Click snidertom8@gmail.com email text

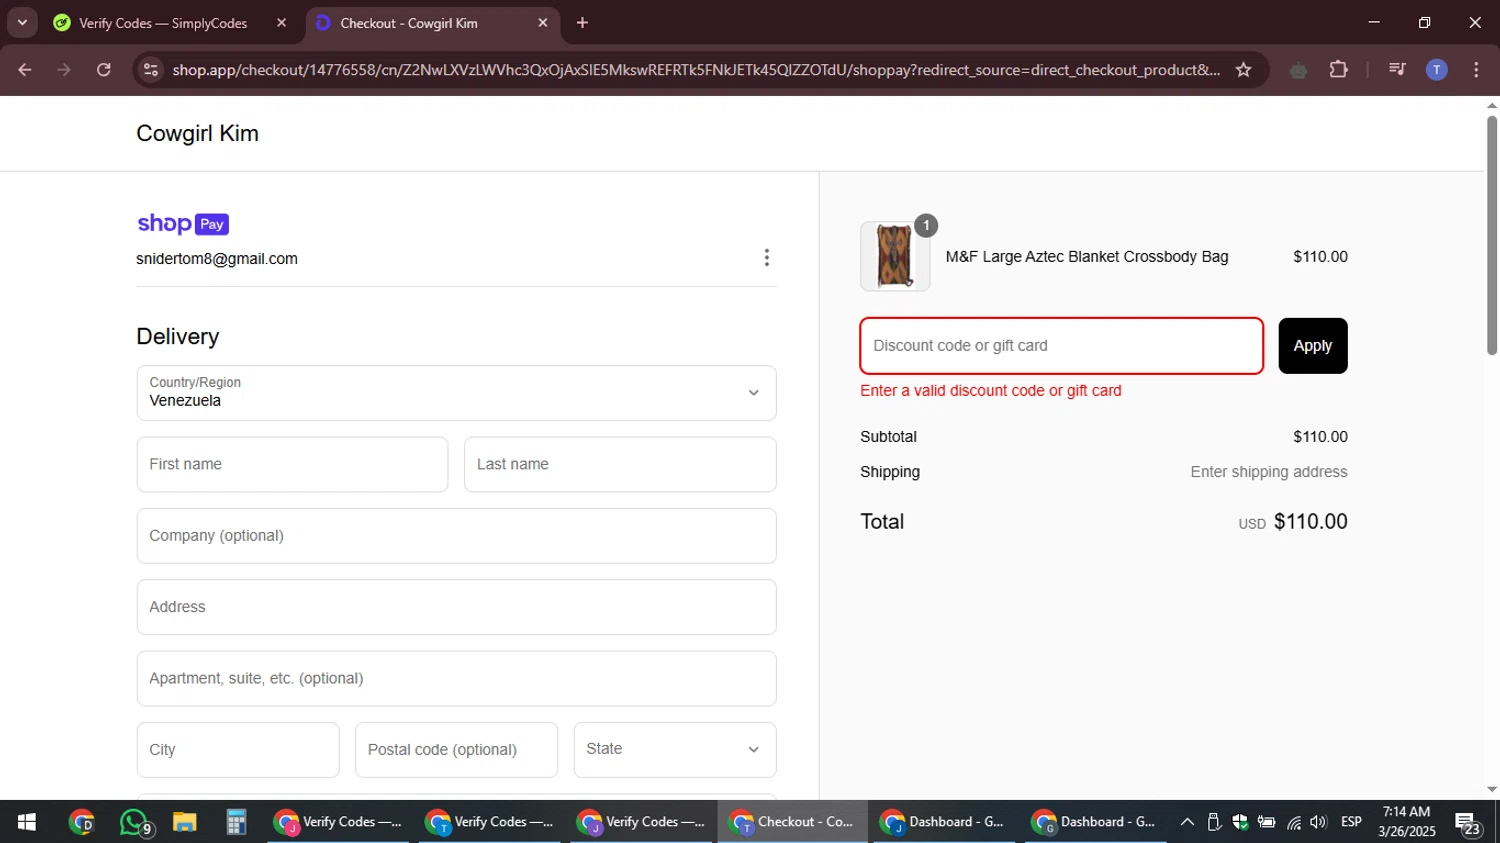[x=217, y=259]
